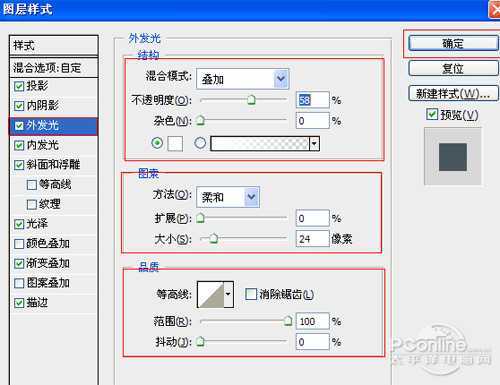Enable the 图案叠加 checkbox

(x=19, y=283)
